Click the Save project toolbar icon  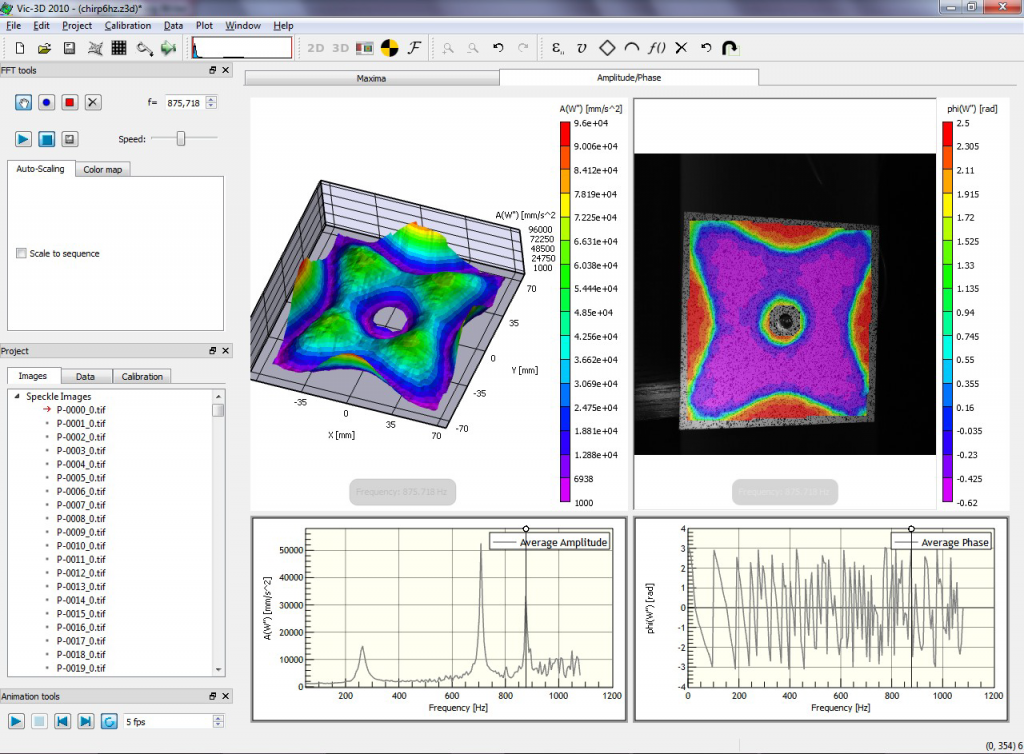click(x=70, y=47)
